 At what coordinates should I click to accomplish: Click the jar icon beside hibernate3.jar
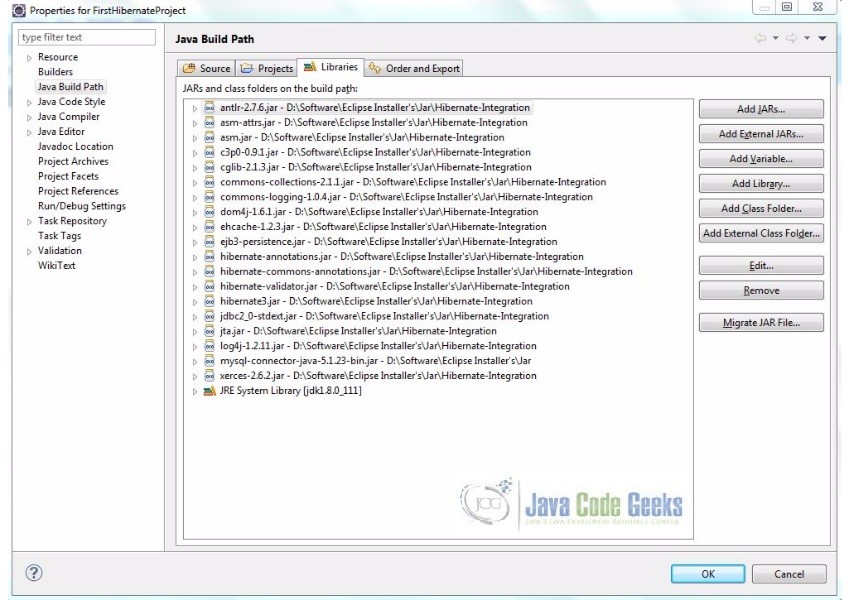click(x=209, y=302)
